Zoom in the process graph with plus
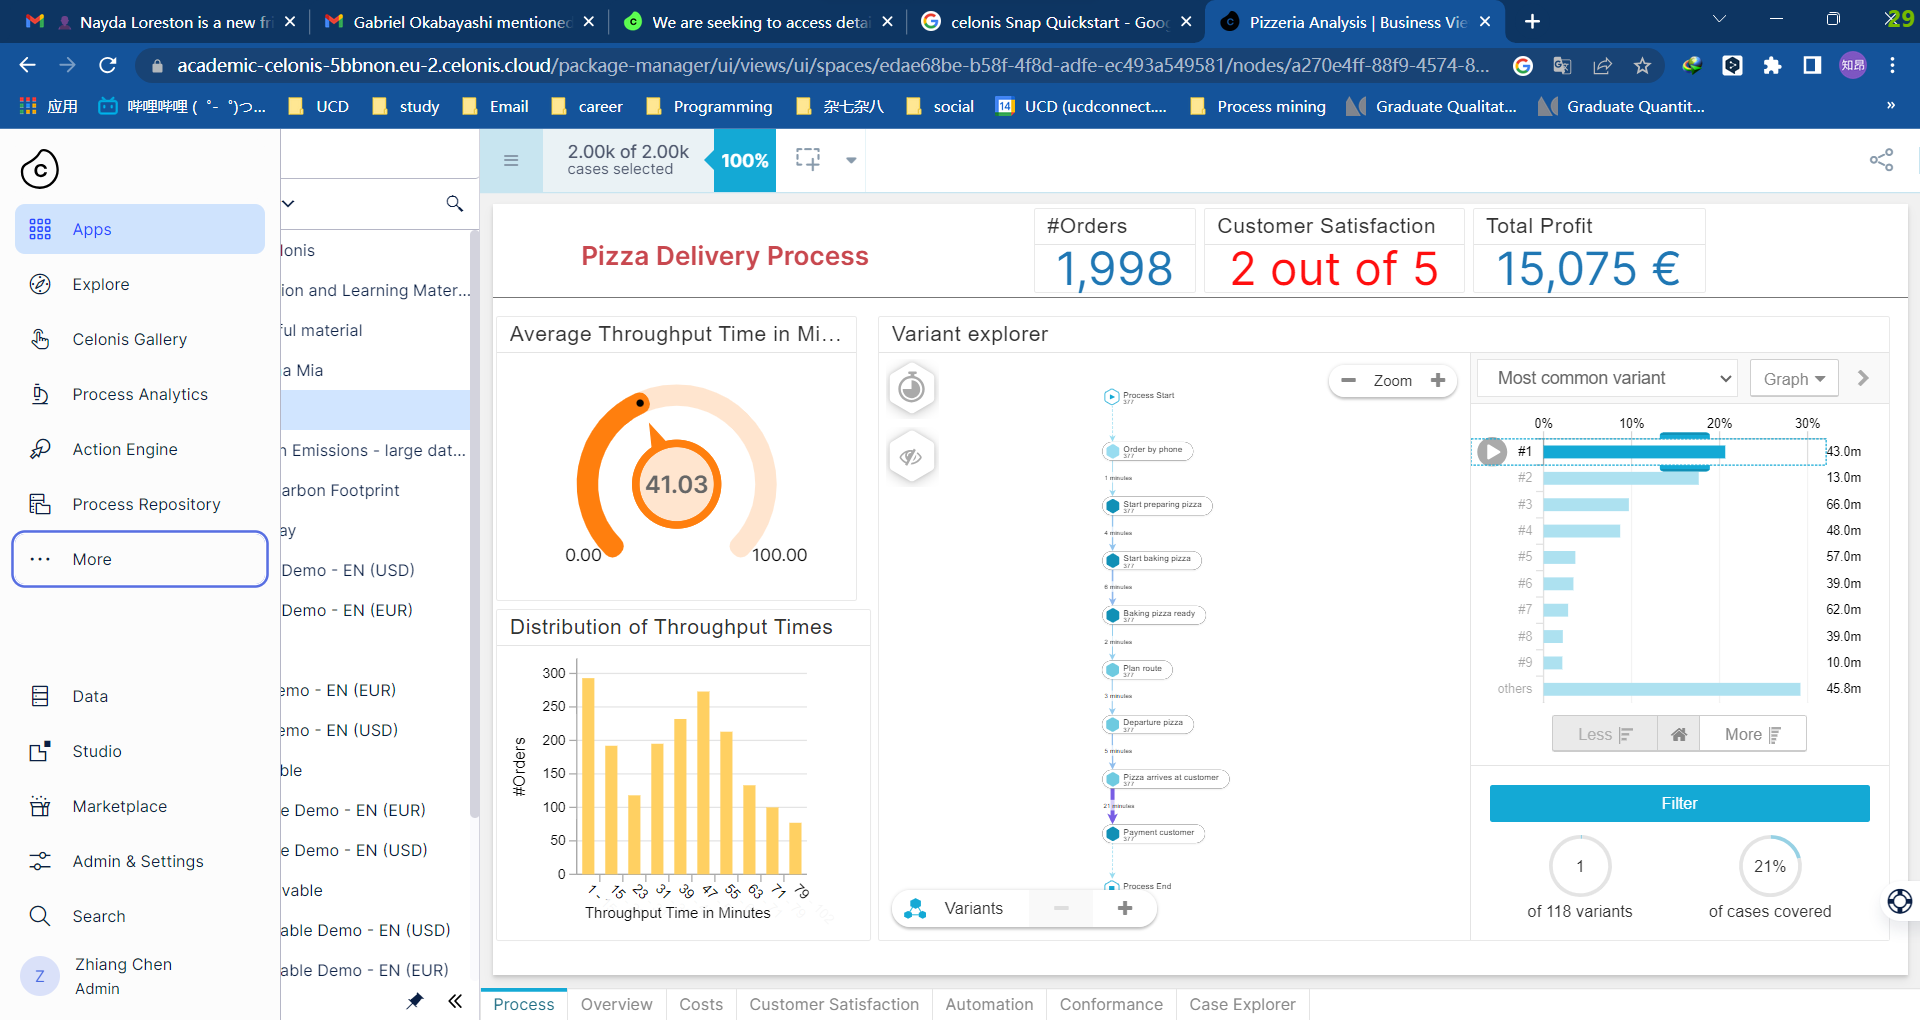The height and width of the screenshot is (1020, 1920). click(x=1438, y=380)
